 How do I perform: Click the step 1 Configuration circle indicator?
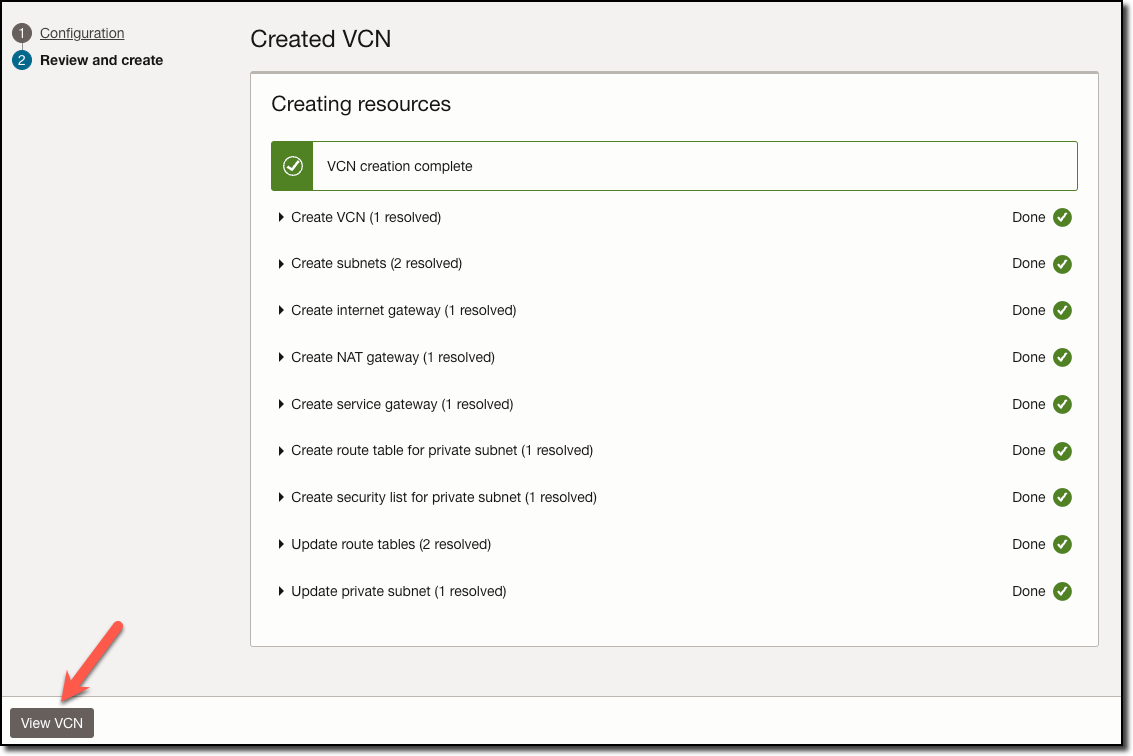[21, 32]
